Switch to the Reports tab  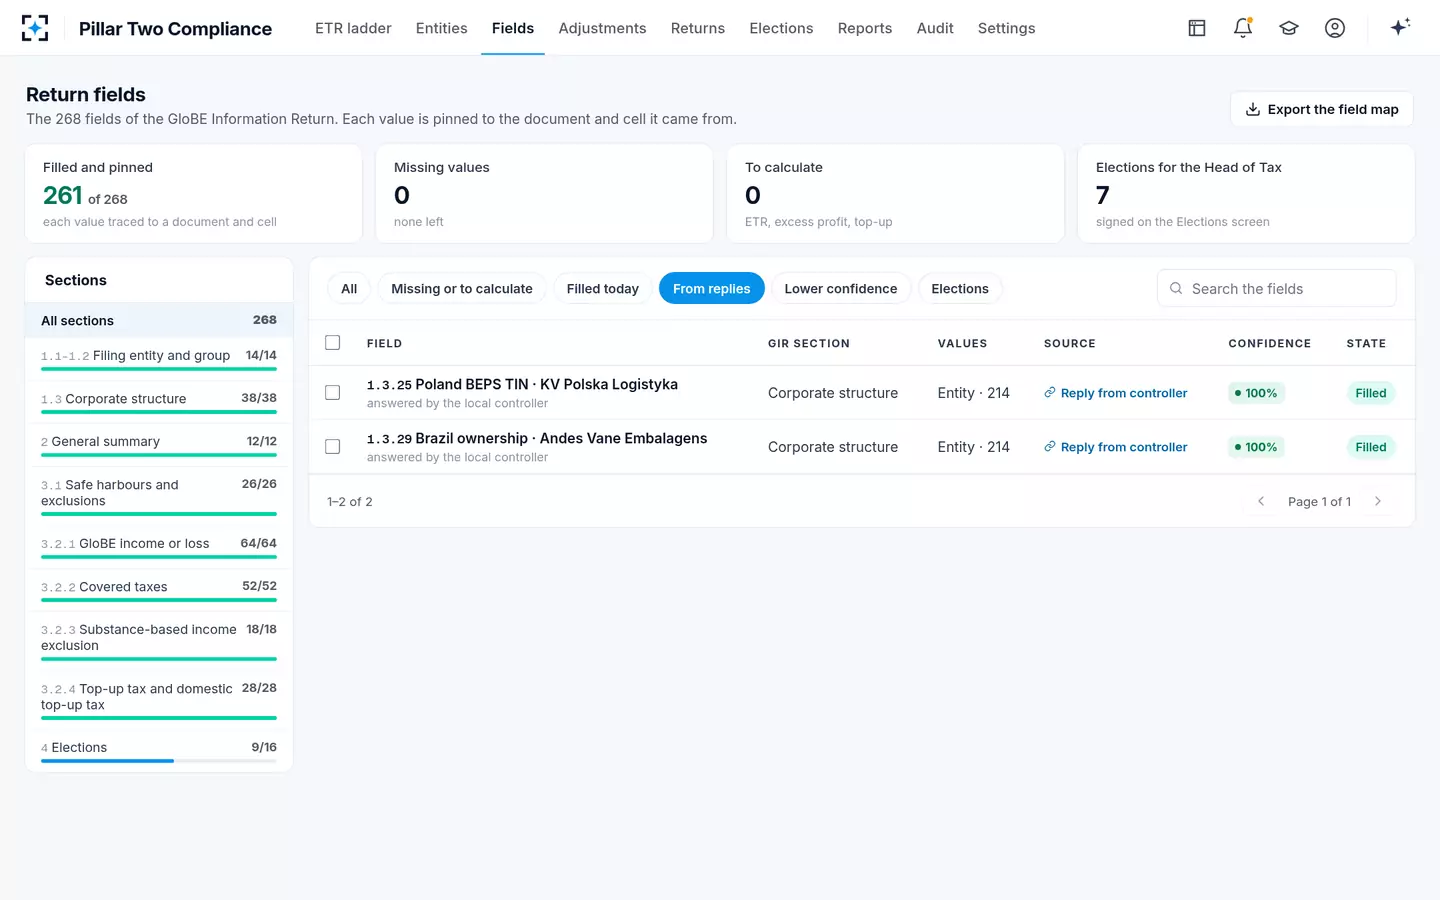pos(865,28)
